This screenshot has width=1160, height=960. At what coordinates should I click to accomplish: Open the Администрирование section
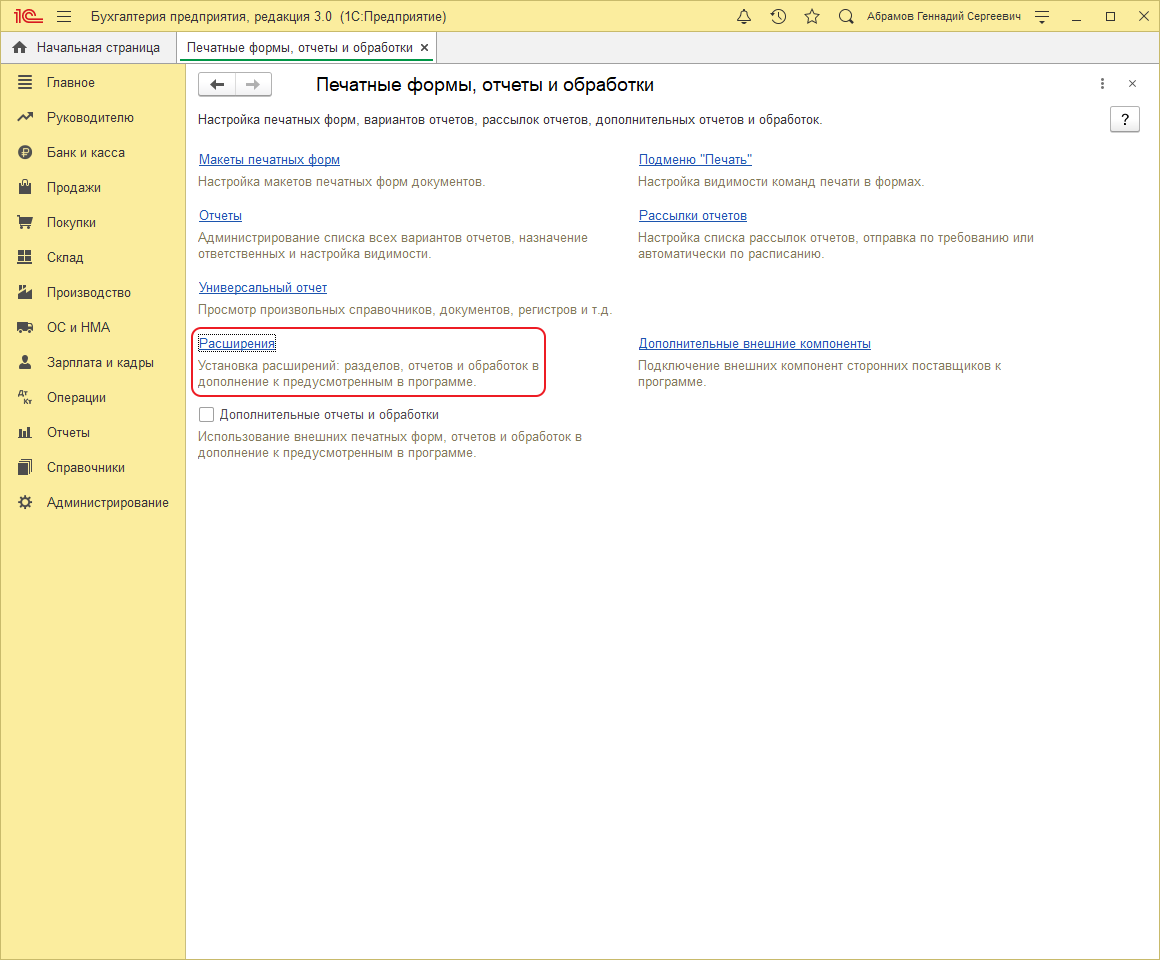pos(108,502)
